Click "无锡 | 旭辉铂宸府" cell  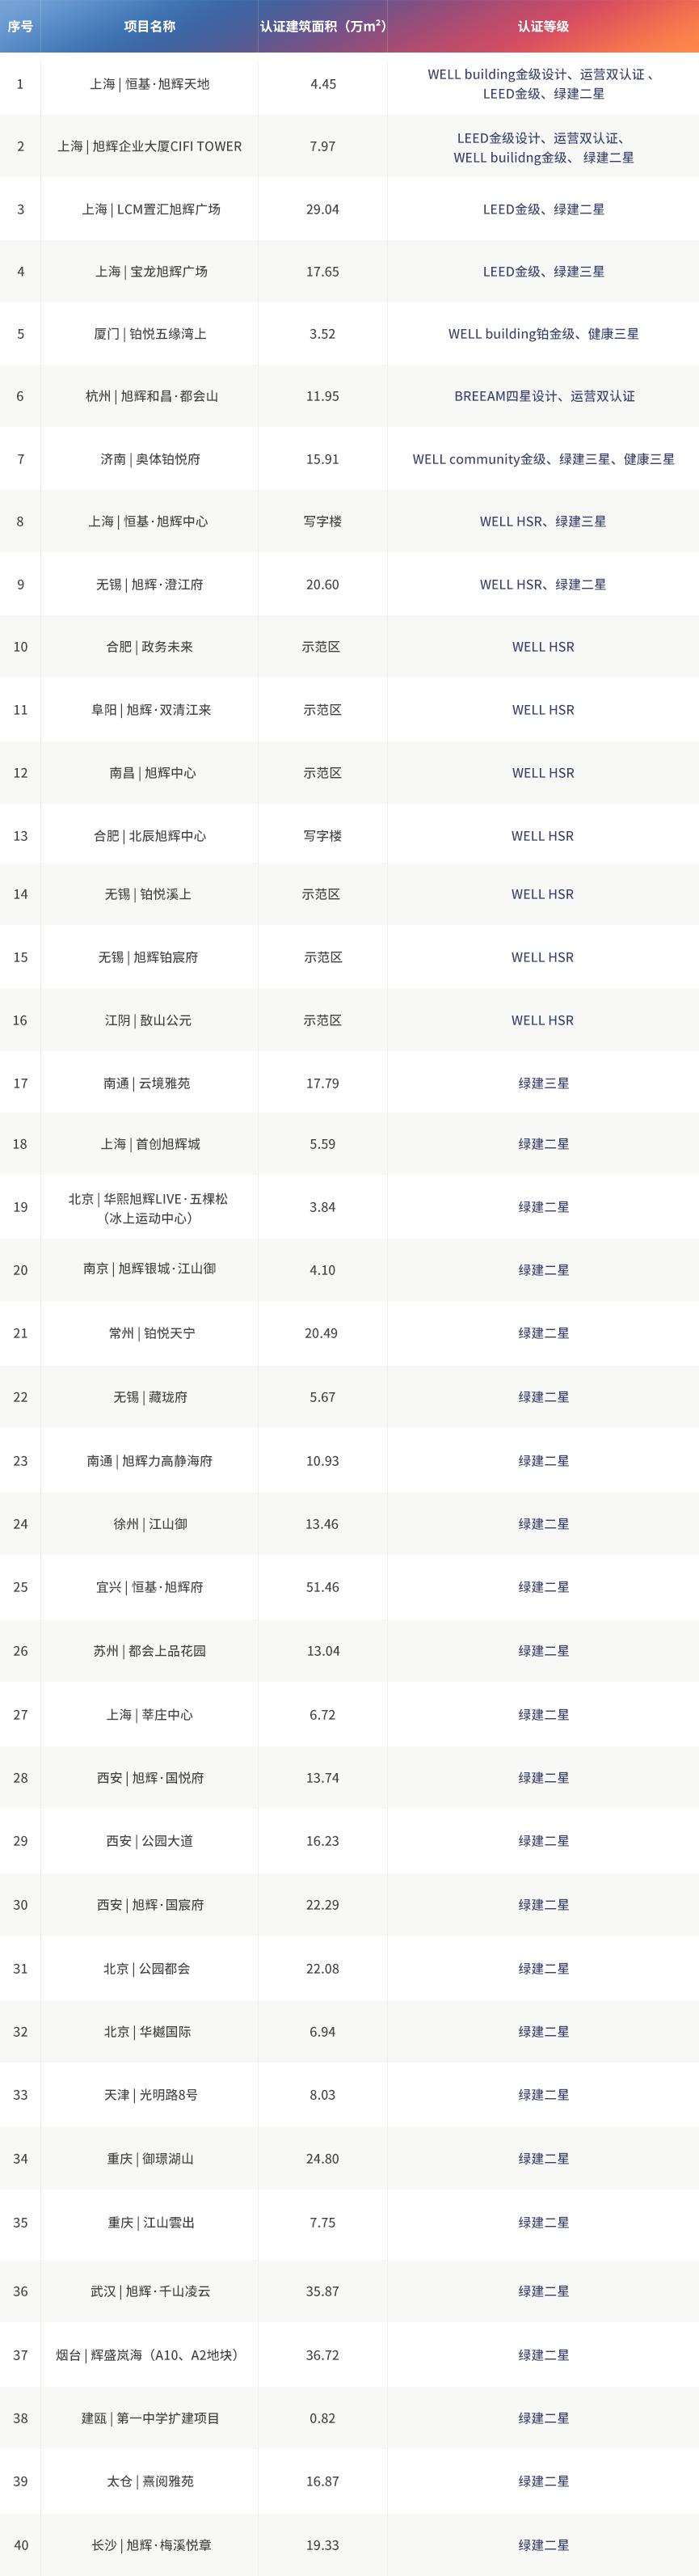tap(148, 957)
